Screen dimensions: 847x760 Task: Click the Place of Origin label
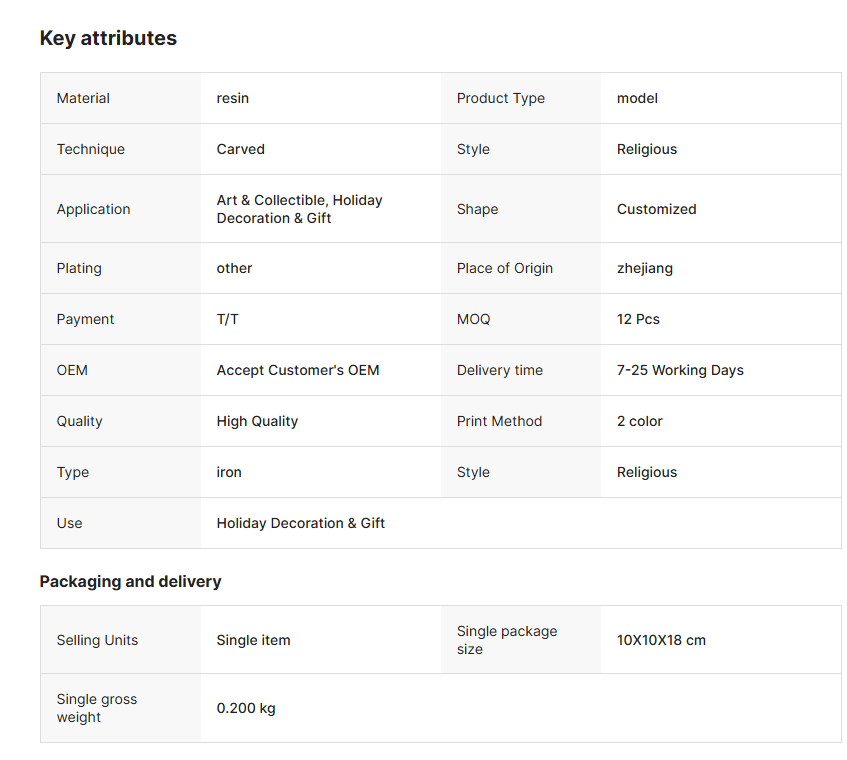tap(505, 268)
